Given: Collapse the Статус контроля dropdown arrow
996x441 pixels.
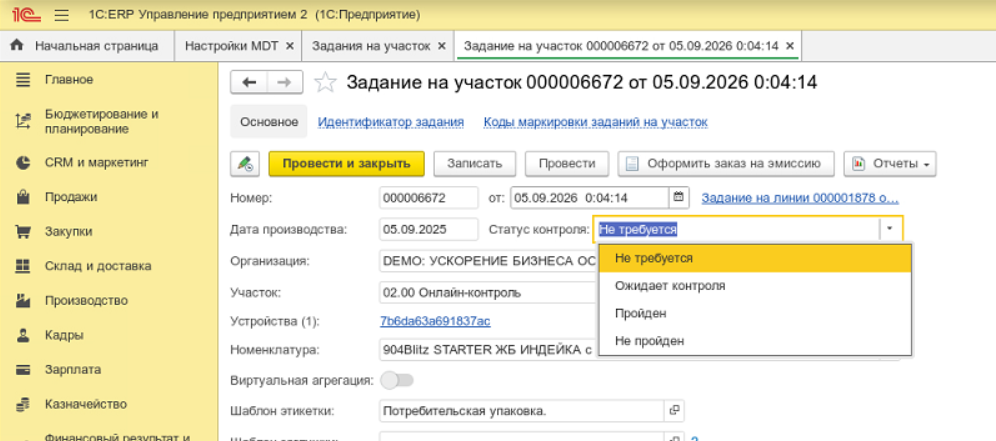Looking at the screenshot, I should 889,229.
